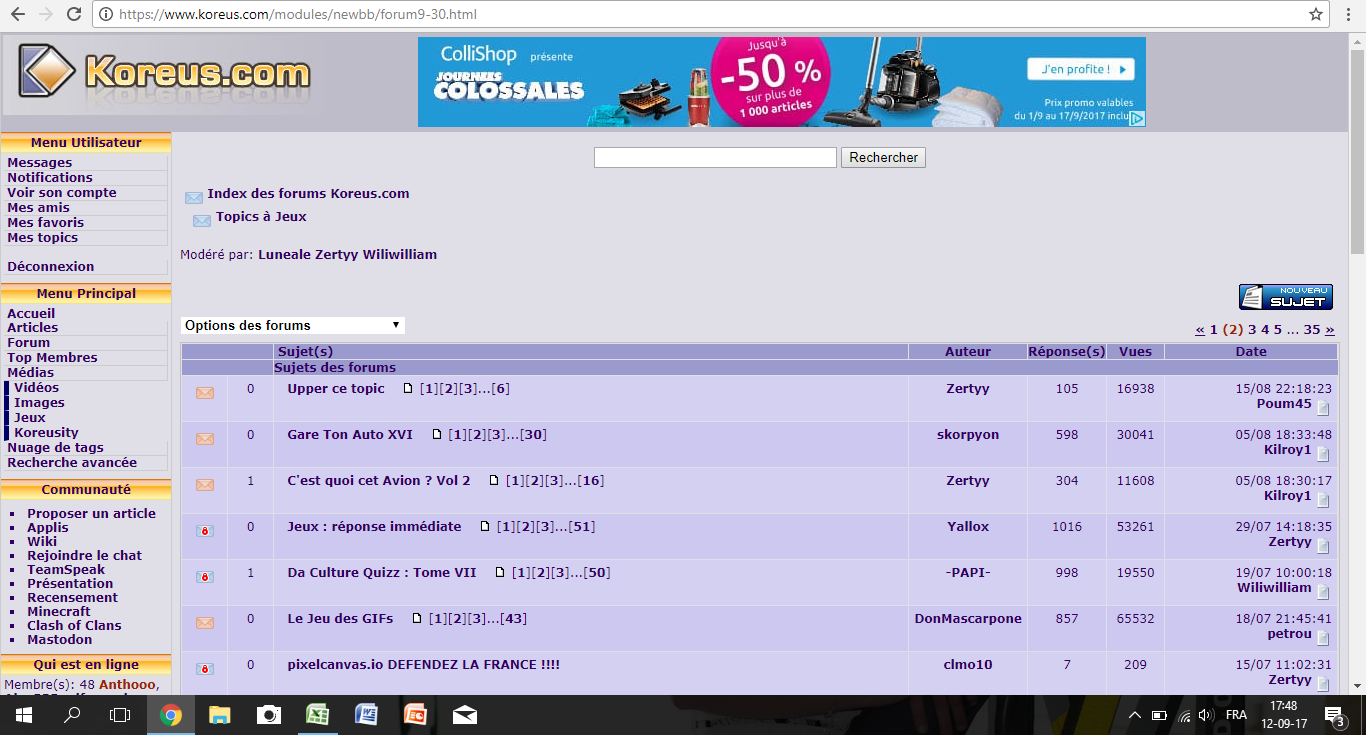Open the Forum item in Menu Principal

(x=28, y=342)
